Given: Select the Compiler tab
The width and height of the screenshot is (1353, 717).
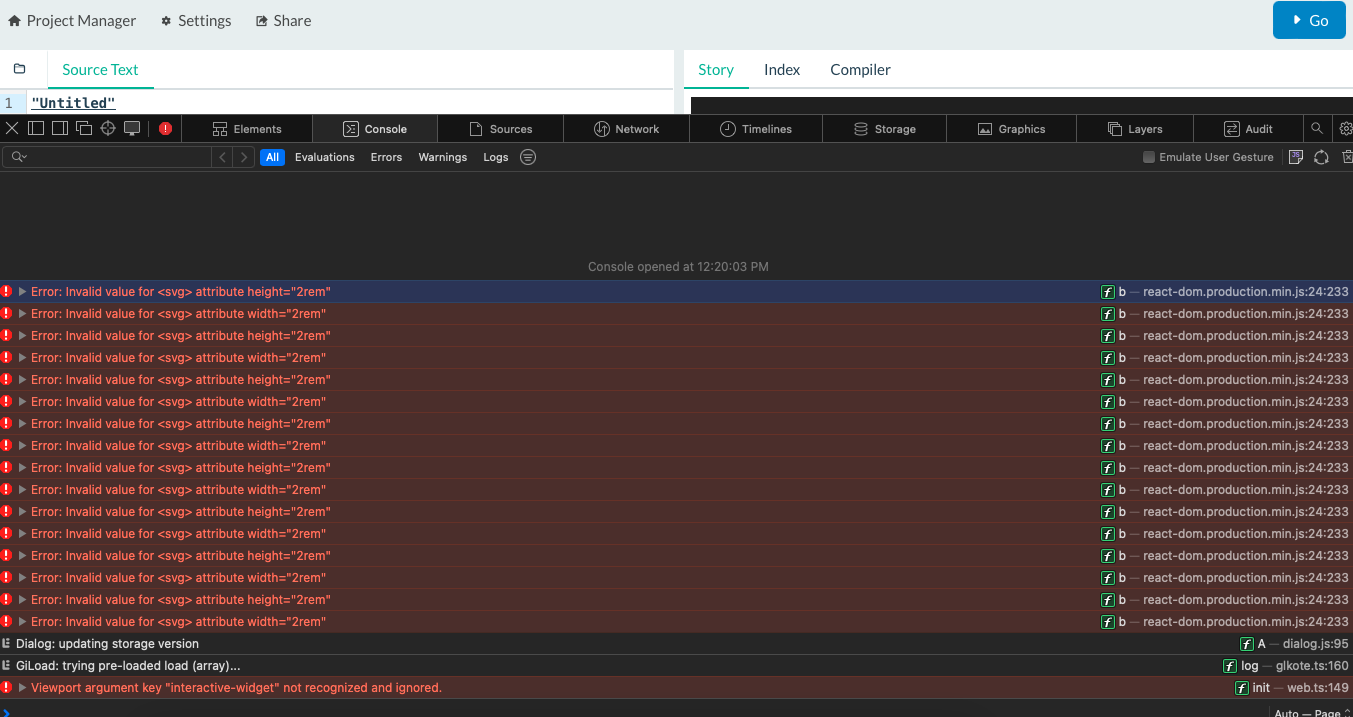Looking at the screenshot, I should pos(860,70).
